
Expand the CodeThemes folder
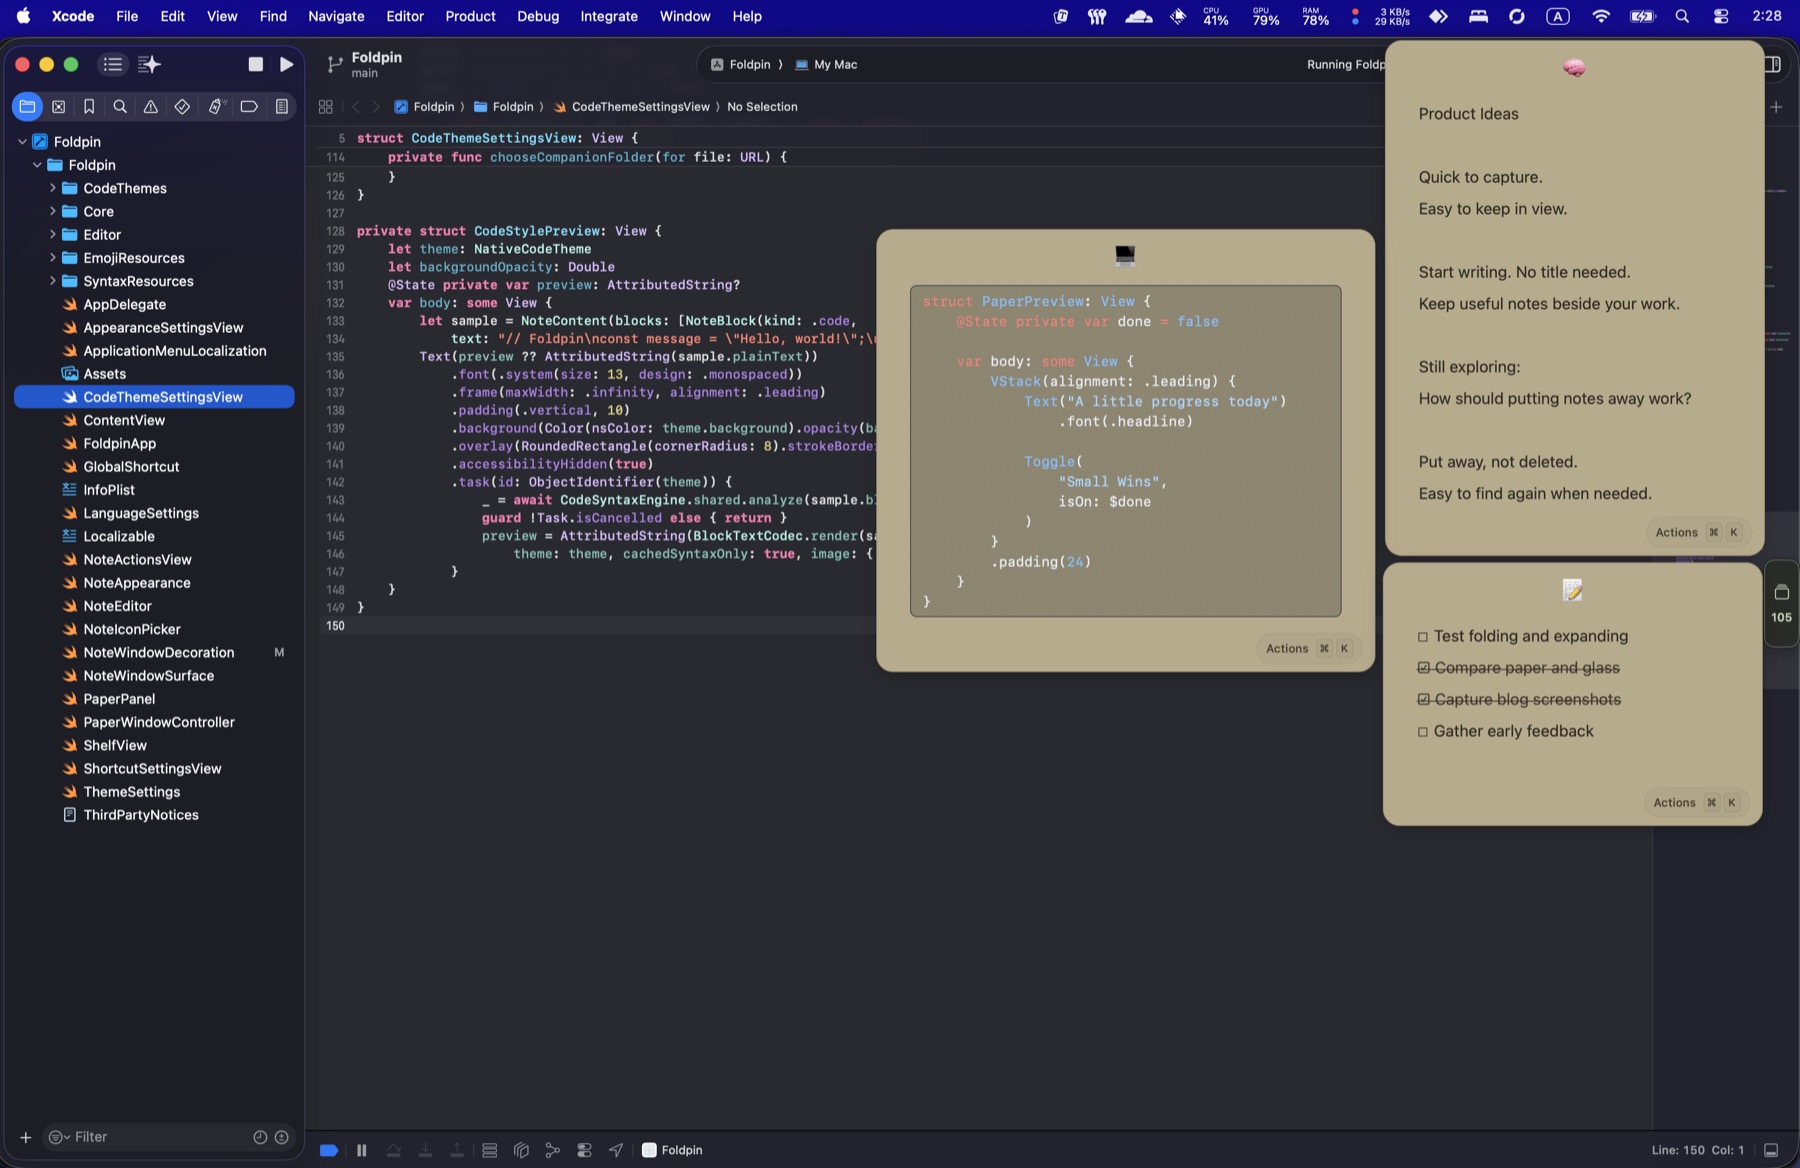52,188
